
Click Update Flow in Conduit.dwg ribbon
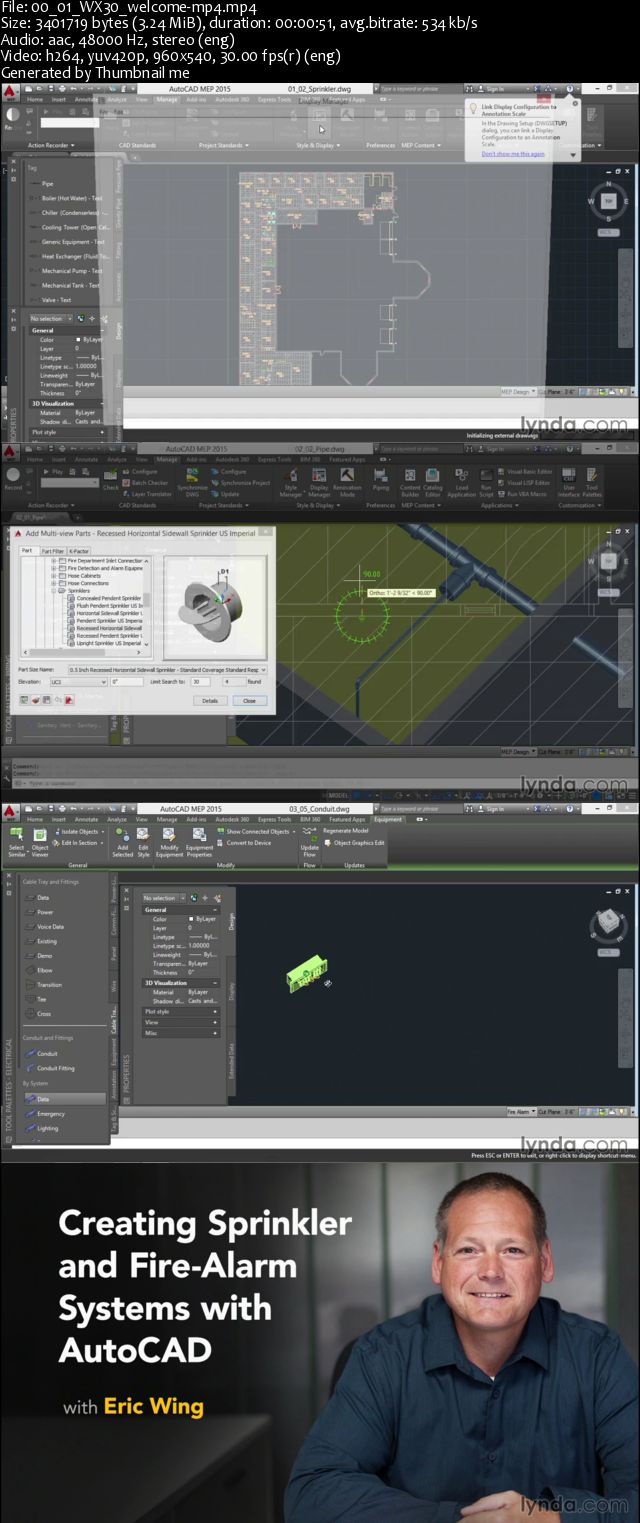click(x=310, y=842)
